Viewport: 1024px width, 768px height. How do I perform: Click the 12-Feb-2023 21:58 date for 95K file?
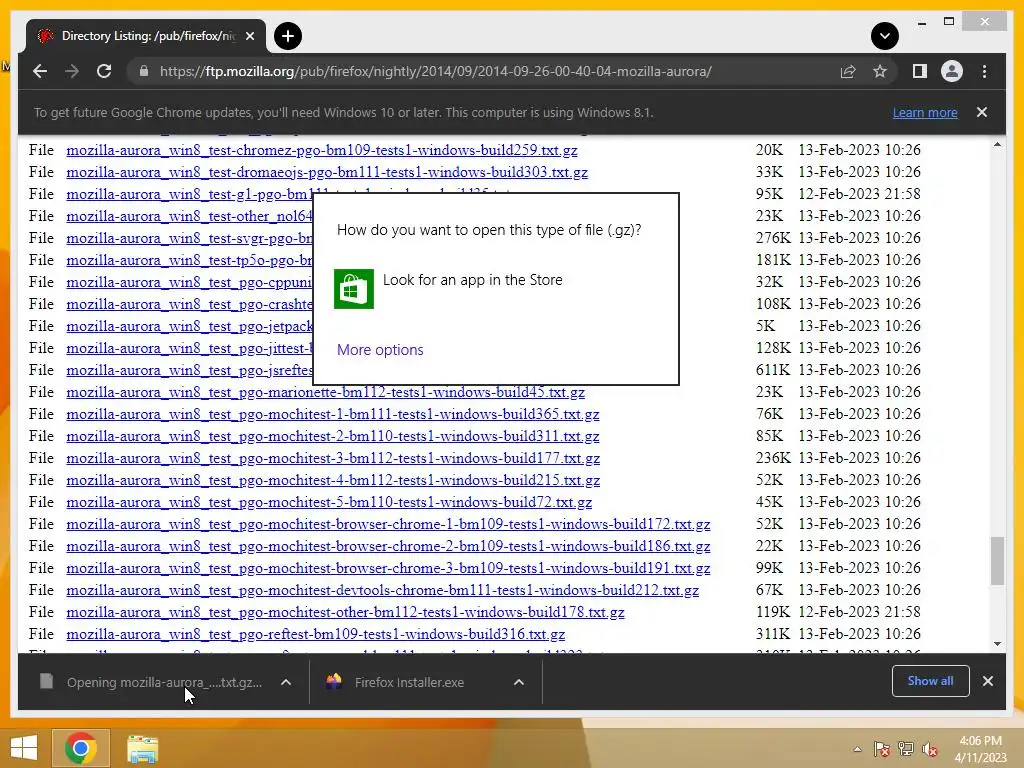pyautogui.click(x=859, y=194)
